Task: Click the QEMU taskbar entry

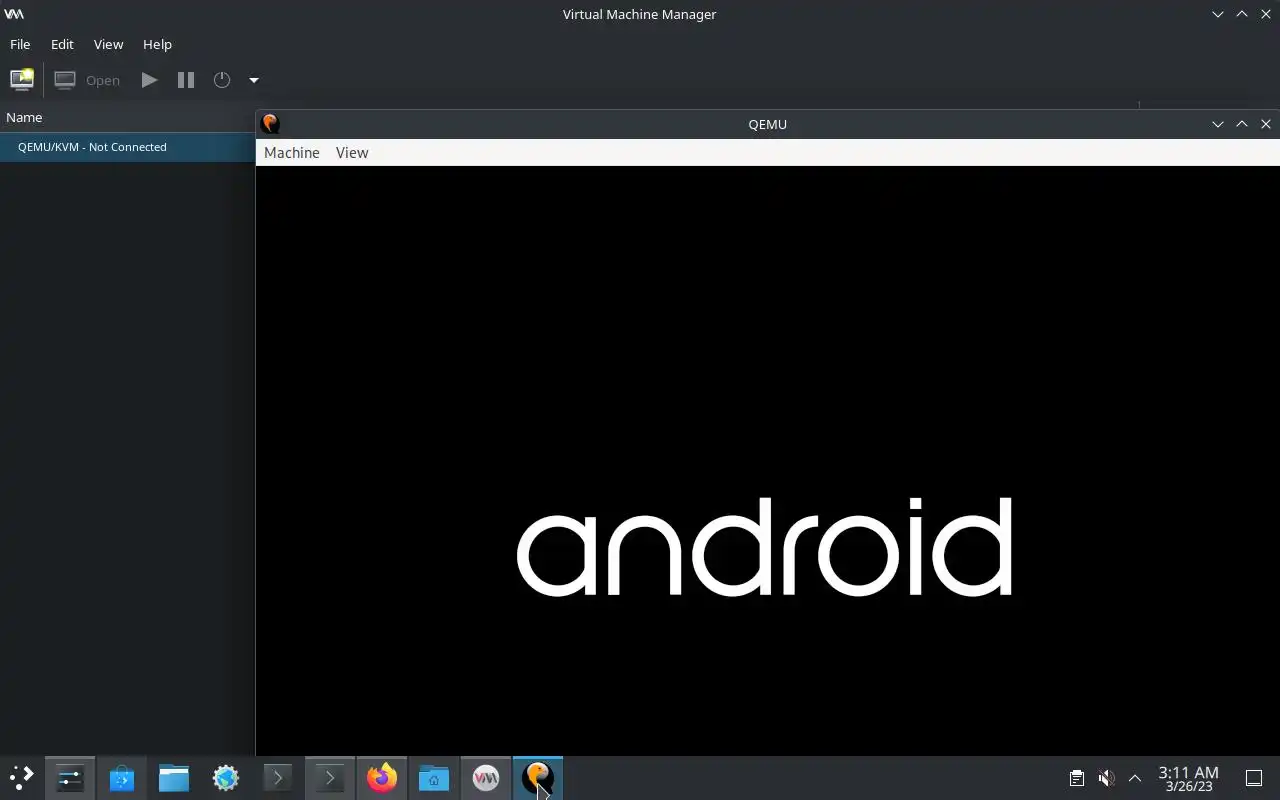Action: click(x=538, y=778)
